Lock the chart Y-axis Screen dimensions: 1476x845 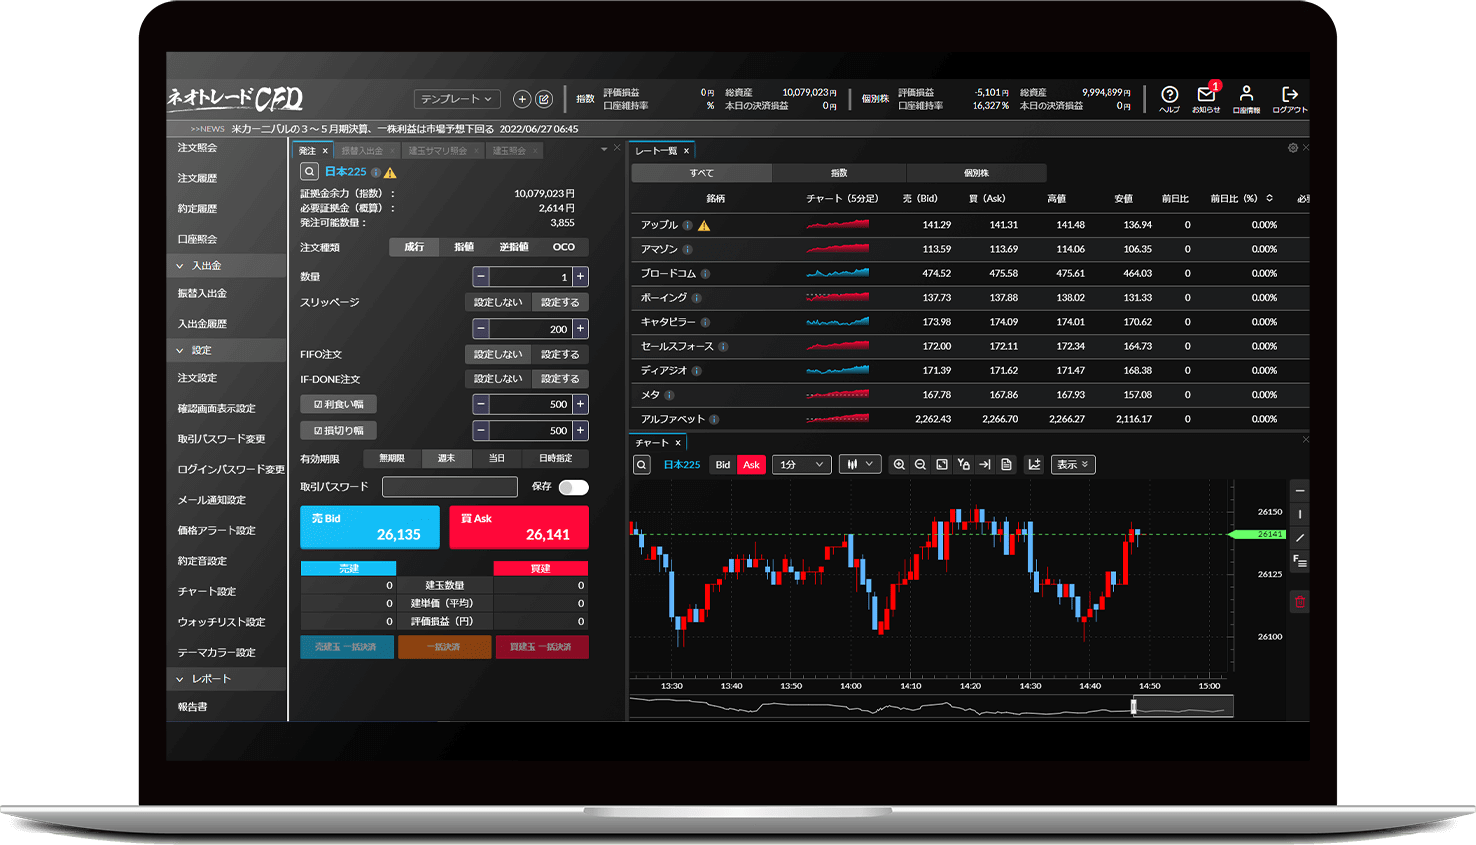tap(963, 465)
